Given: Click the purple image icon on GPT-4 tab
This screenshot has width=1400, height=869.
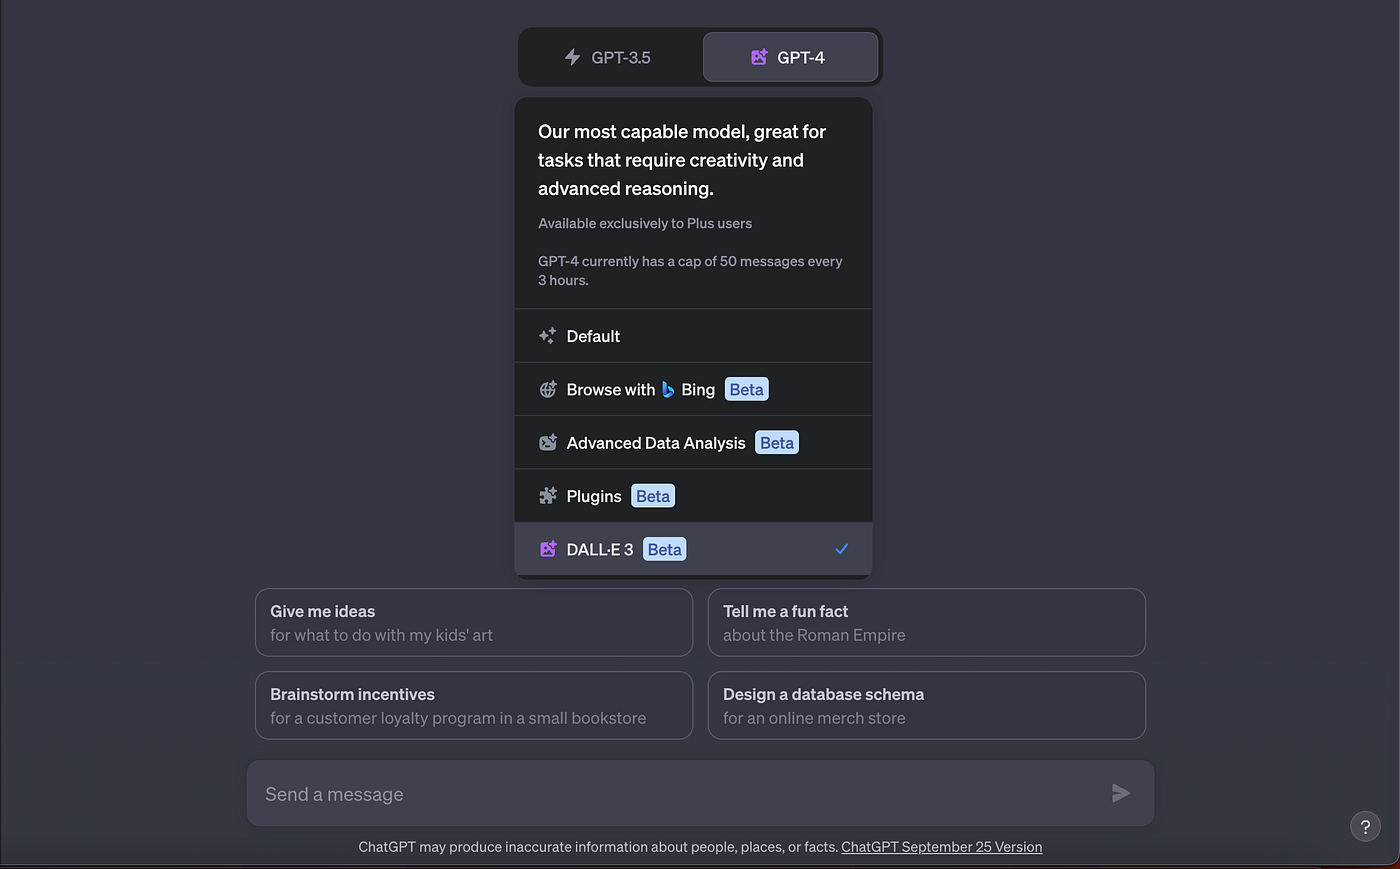Looking at the screenshot, I should pos(759,57).
